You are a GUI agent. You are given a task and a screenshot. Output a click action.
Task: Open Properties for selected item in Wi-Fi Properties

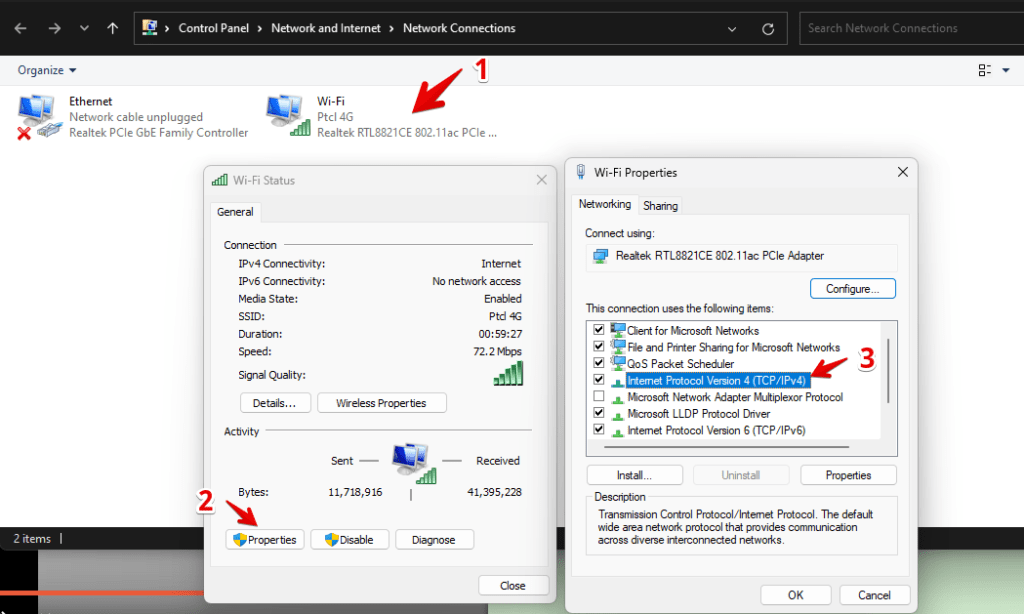click(x=848, y=475)
